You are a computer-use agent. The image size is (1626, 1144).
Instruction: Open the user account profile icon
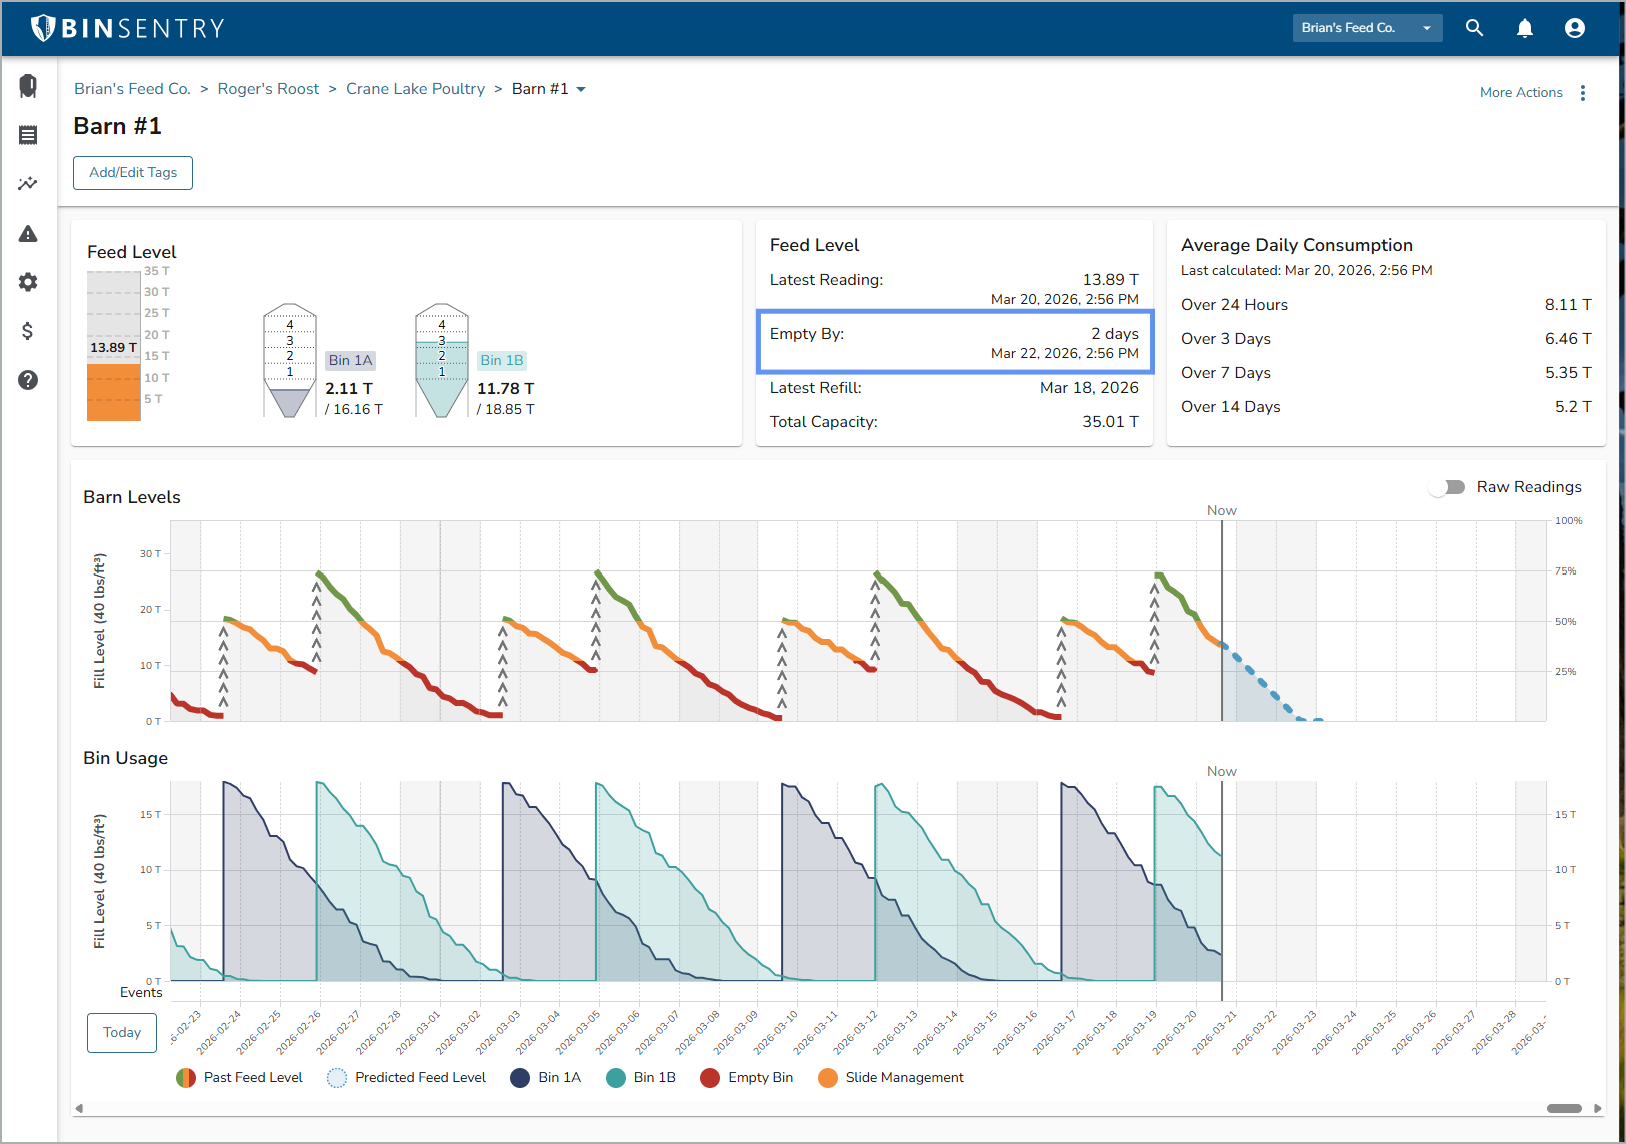(1574, 28)
